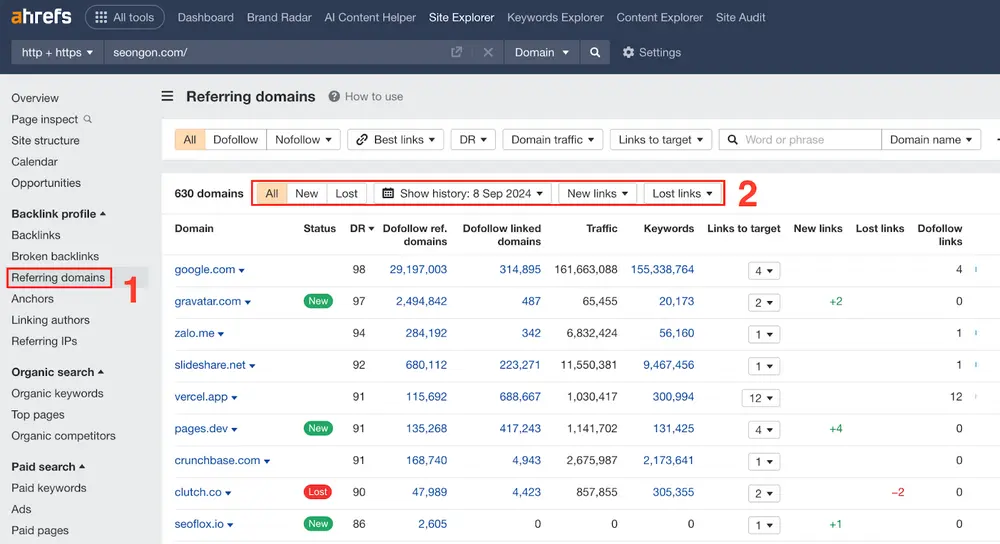
Task: Open the Best links dropdown
Action: pyautogui.click(x=395, y=140)
